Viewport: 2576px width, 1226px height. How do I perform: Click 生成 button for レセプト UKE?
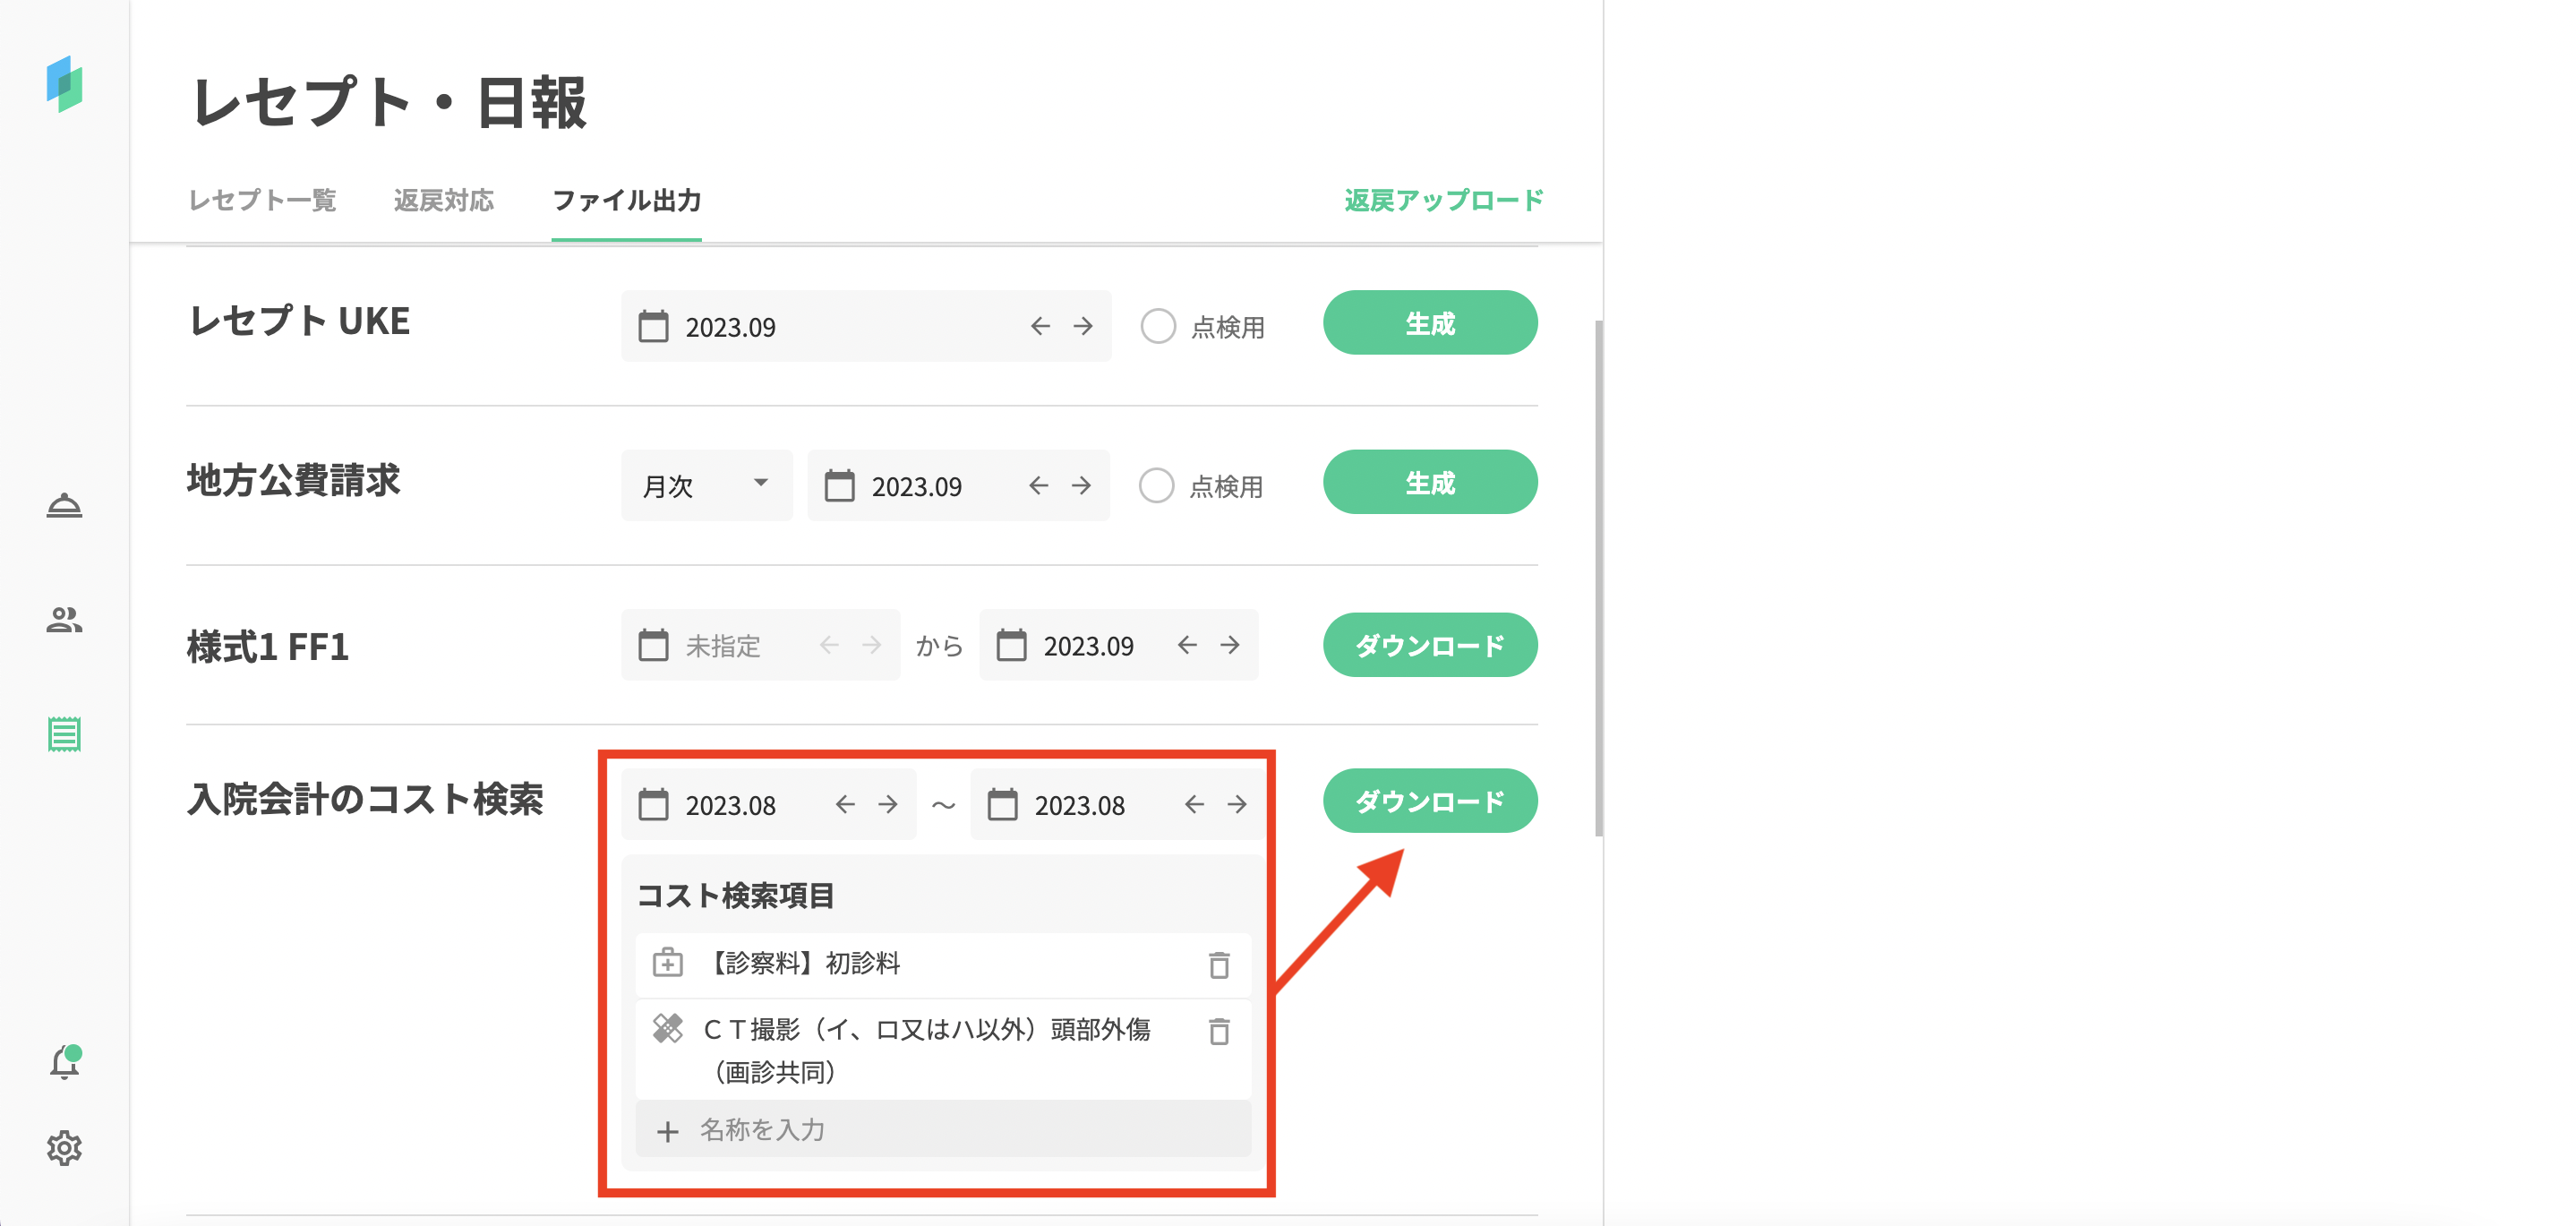(x=1429, y=323)
